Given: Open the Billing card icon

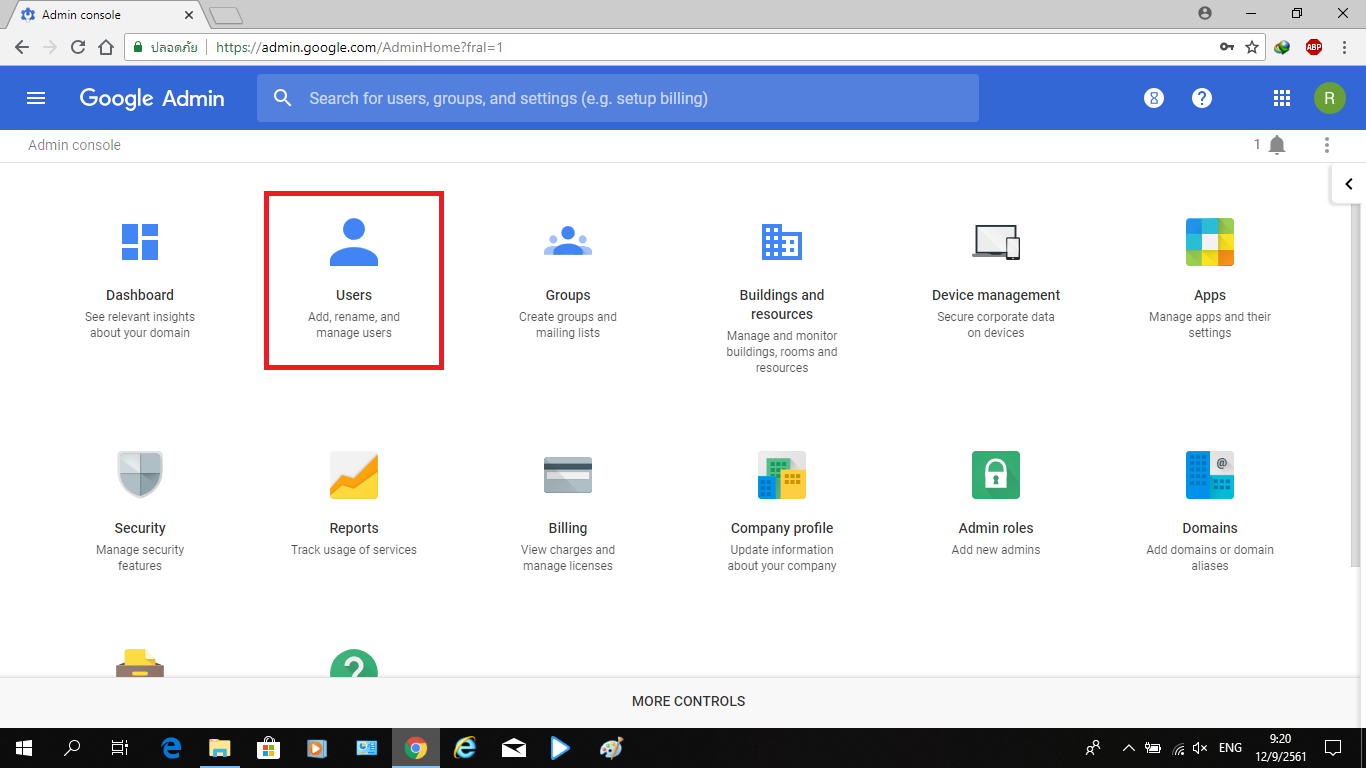Looking at the screenshot, I should pyautogui.click(x=568, y=475).
